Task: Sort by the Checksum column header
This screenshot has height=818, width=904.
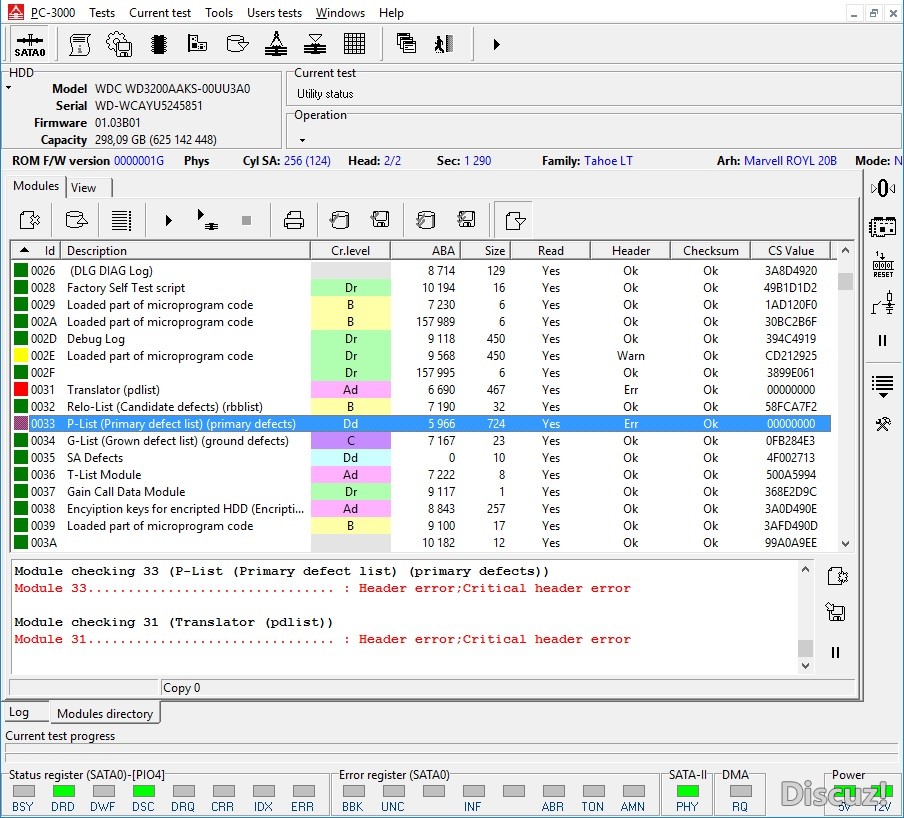Action: pyautogui.click(x=710, y=251)
